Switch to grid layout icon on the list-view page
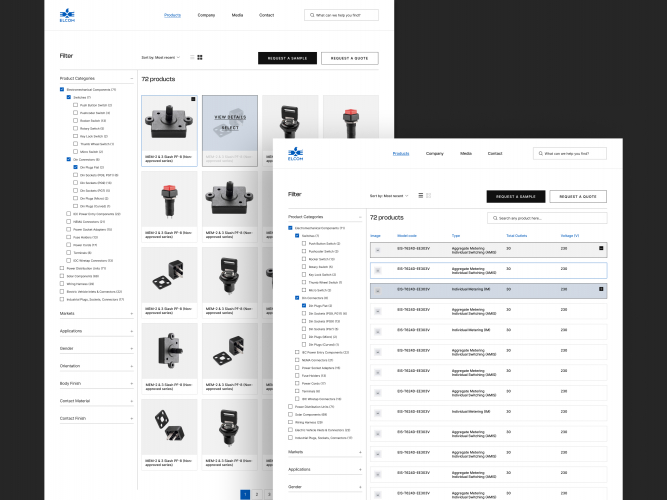This screenshot has width=667, height=500. click(x=428, y=196)
